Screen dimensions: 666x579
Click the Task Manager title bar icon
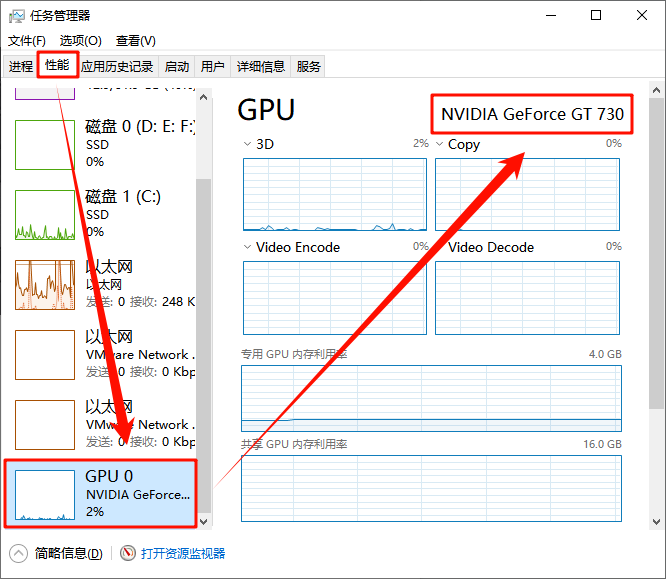point(17,16)
